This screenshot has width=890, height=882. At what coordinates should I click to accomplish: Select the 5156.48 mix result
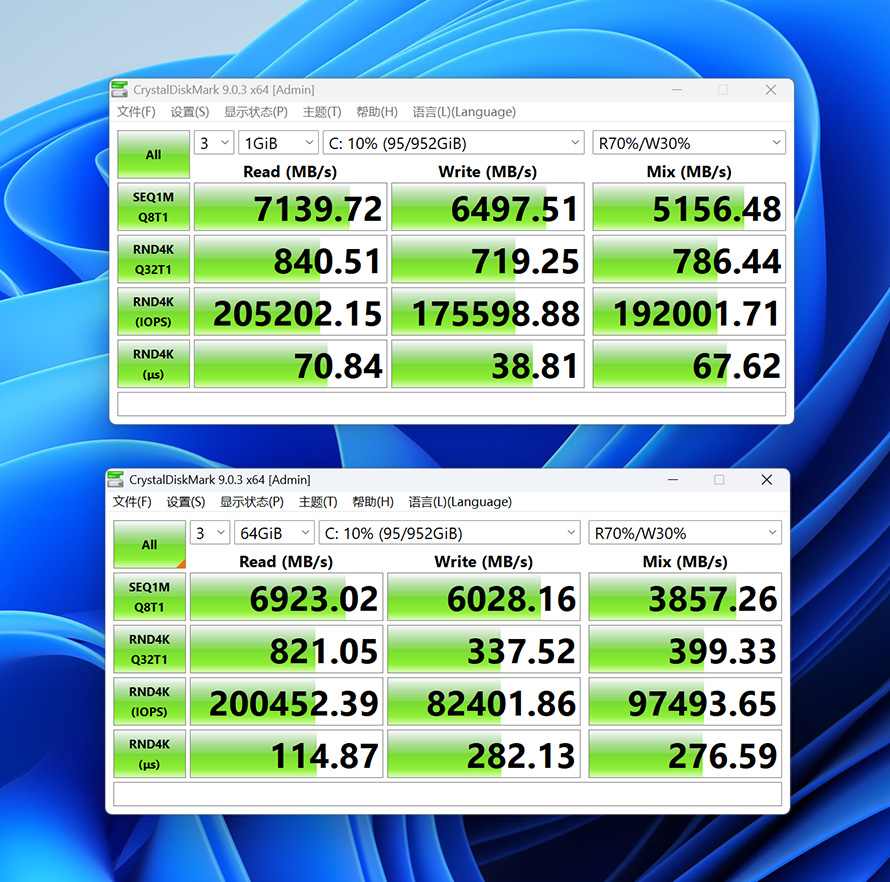tap(689, 207)
